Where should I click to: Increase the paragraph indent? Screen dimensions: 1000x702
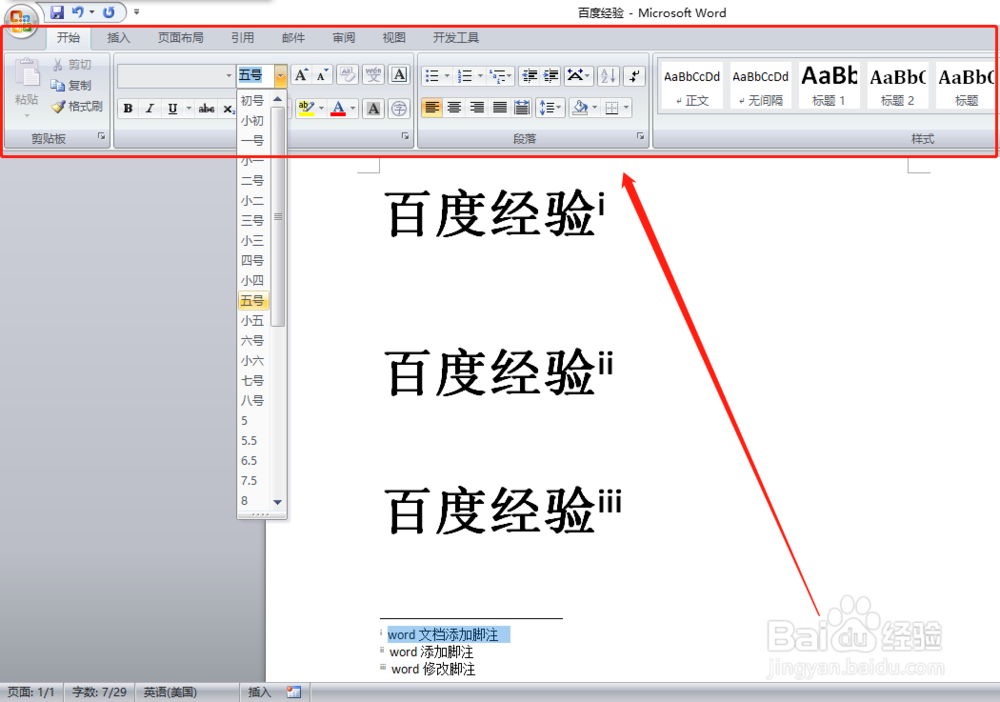click(551, 77)
